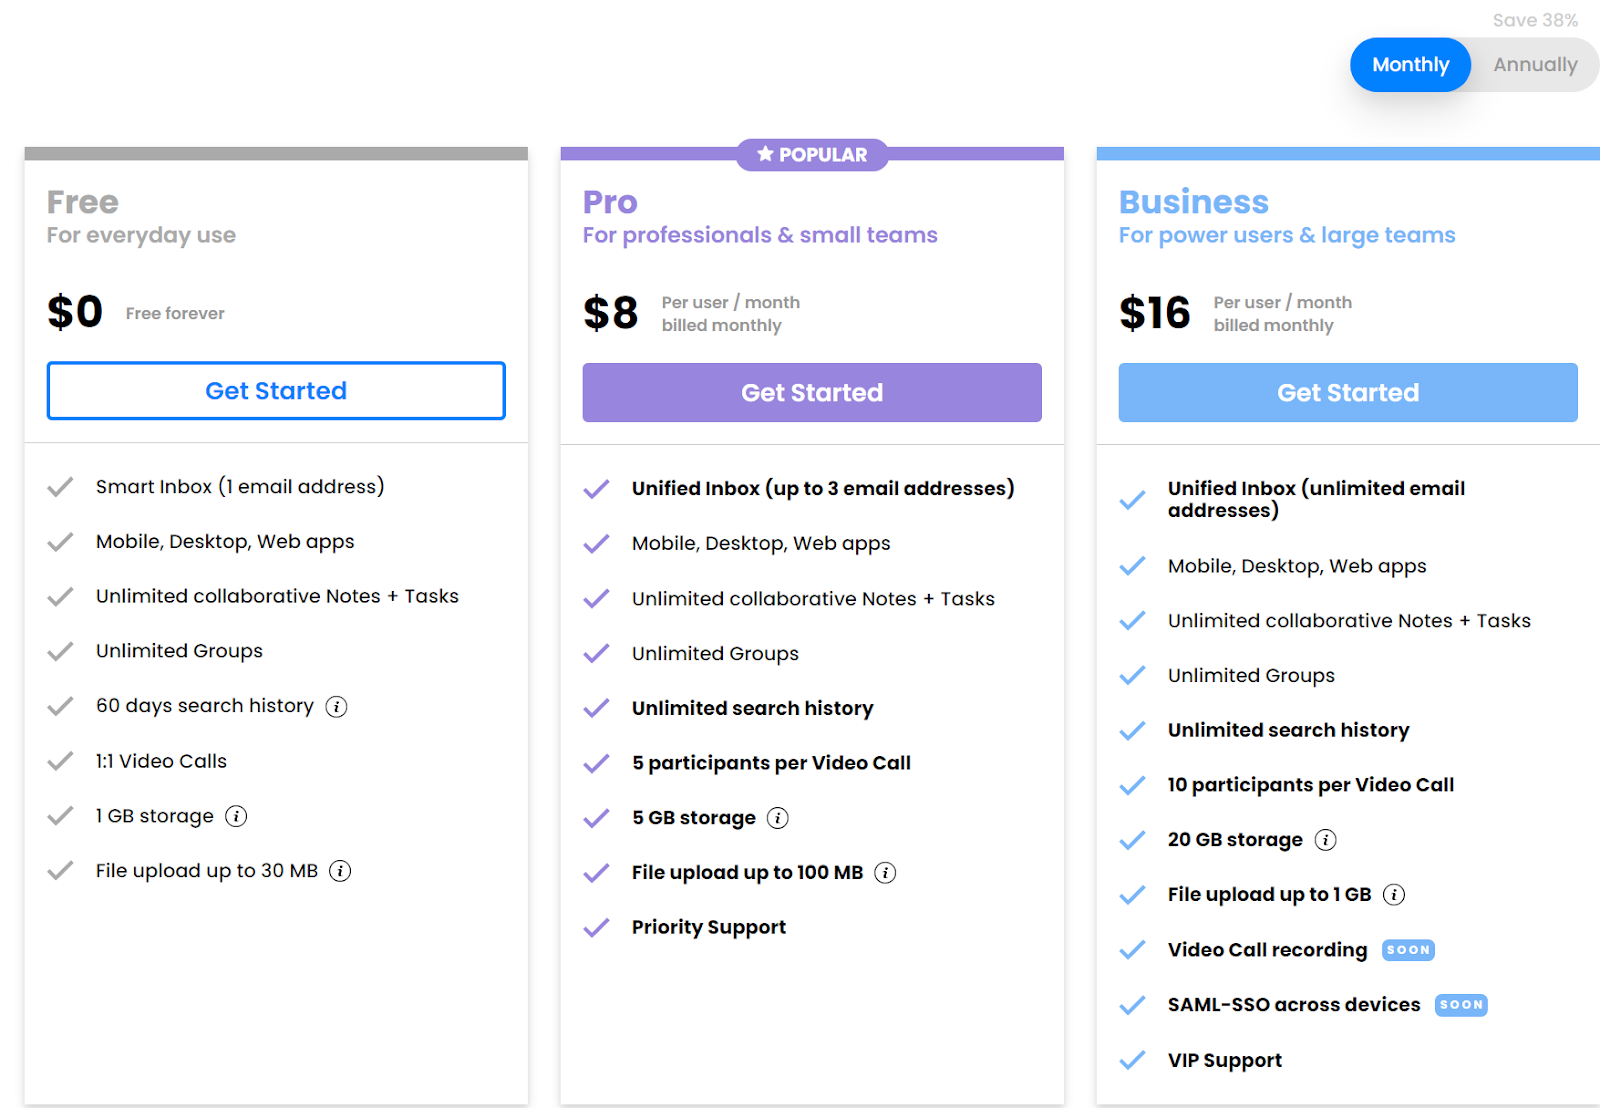Click the Business plan heading
This screenshot has height=1108, width=1600.
[1193, 202]
